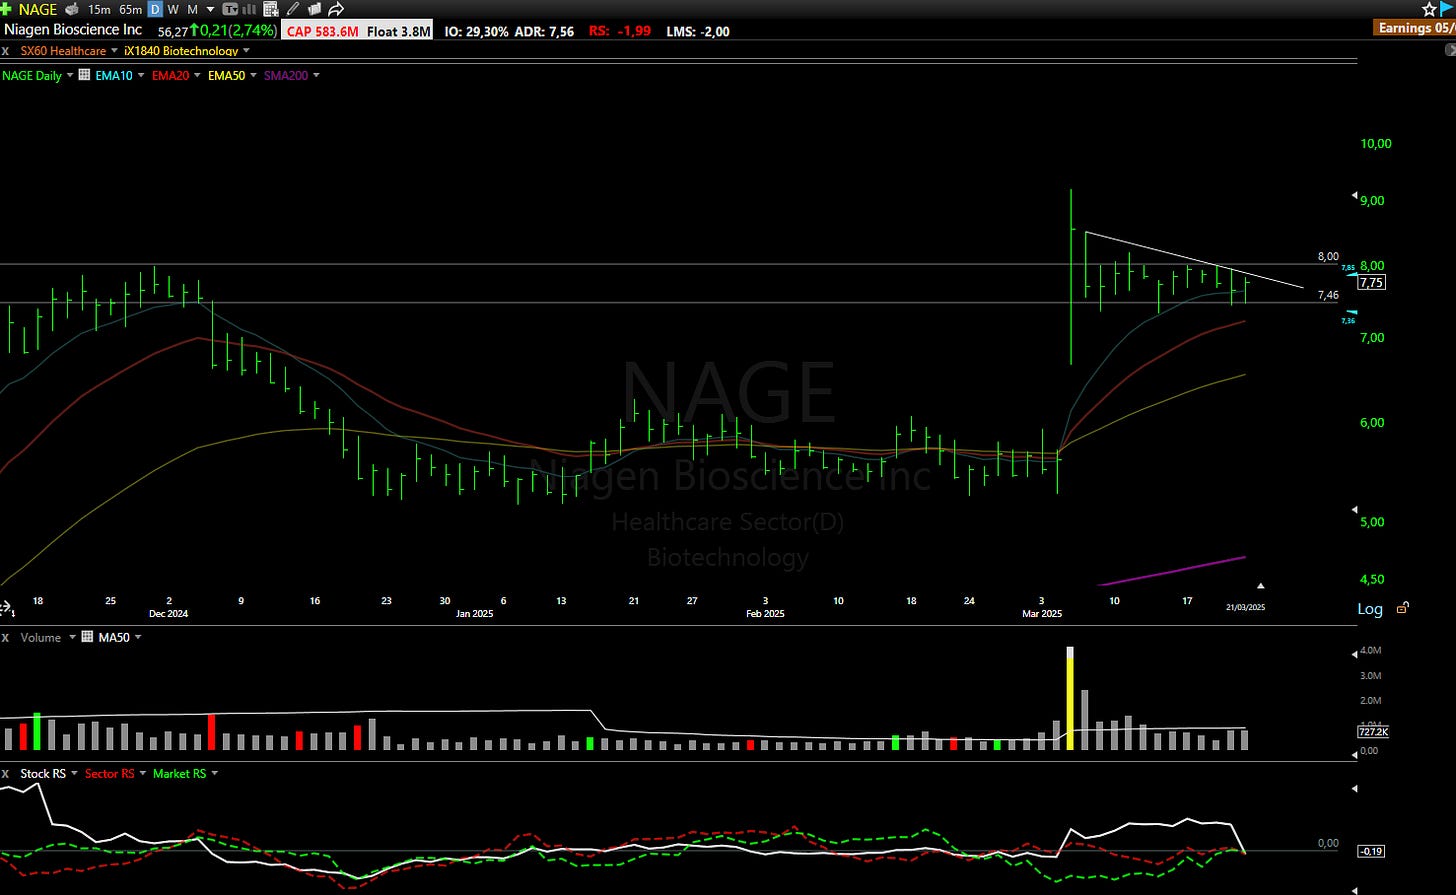Screen dimensions: 1456x895
Task: Click the grid icon beside NAGE Daily
Action: [x=85, y=75]
